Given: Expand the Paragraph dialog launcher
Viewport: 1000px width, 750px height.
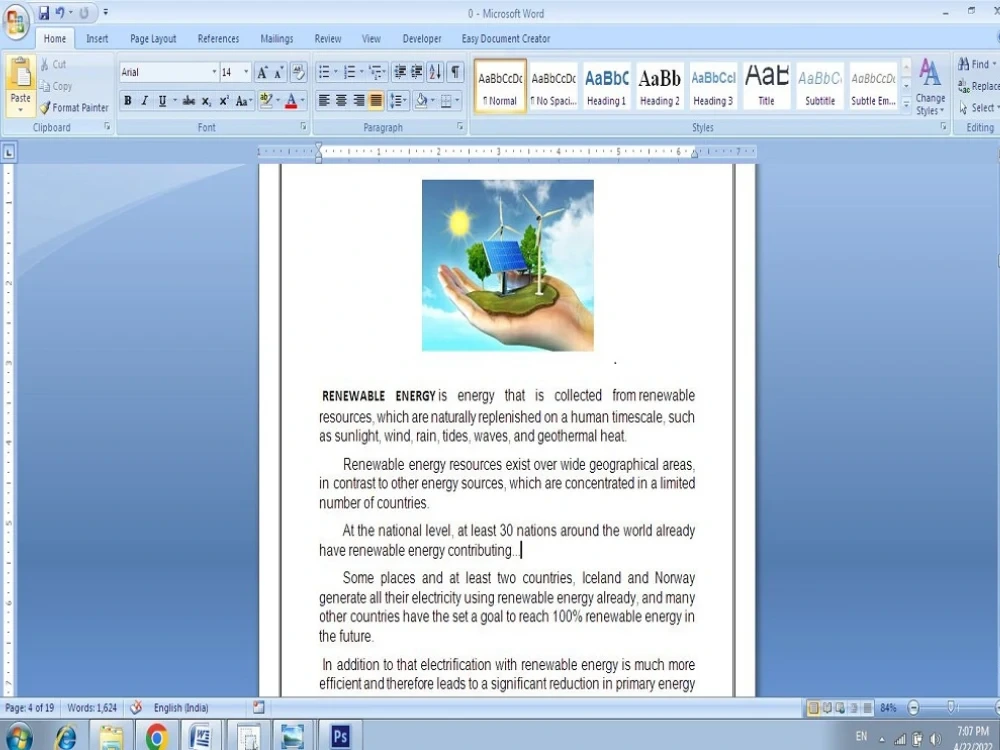Looking at the screenshot, I should (x=460, y=127).
